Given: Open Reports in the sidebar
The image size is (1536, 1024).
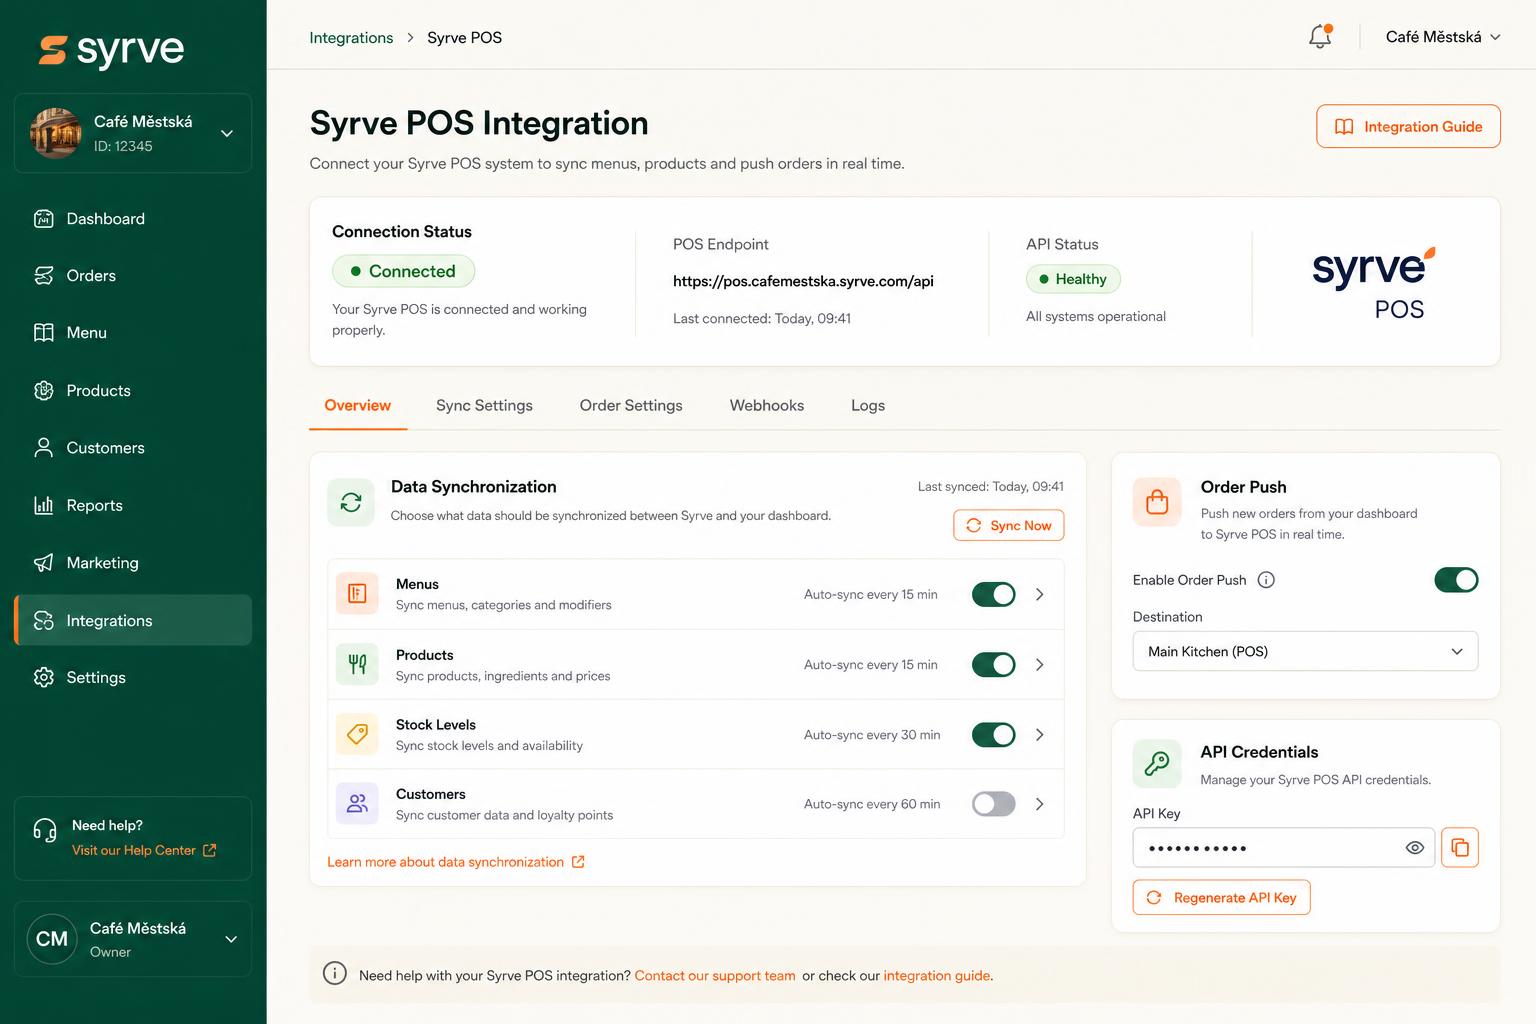Looking at the screenshot, I should [133, 506].
